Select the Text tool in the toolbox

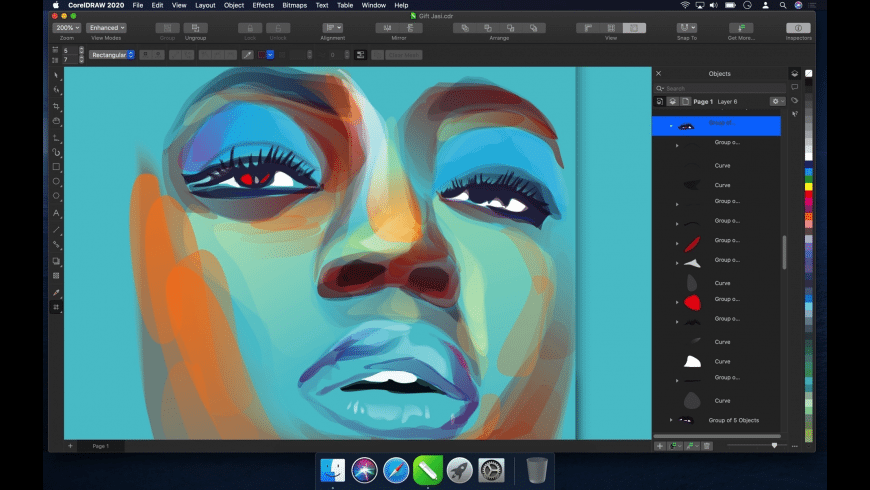(56, 213)
